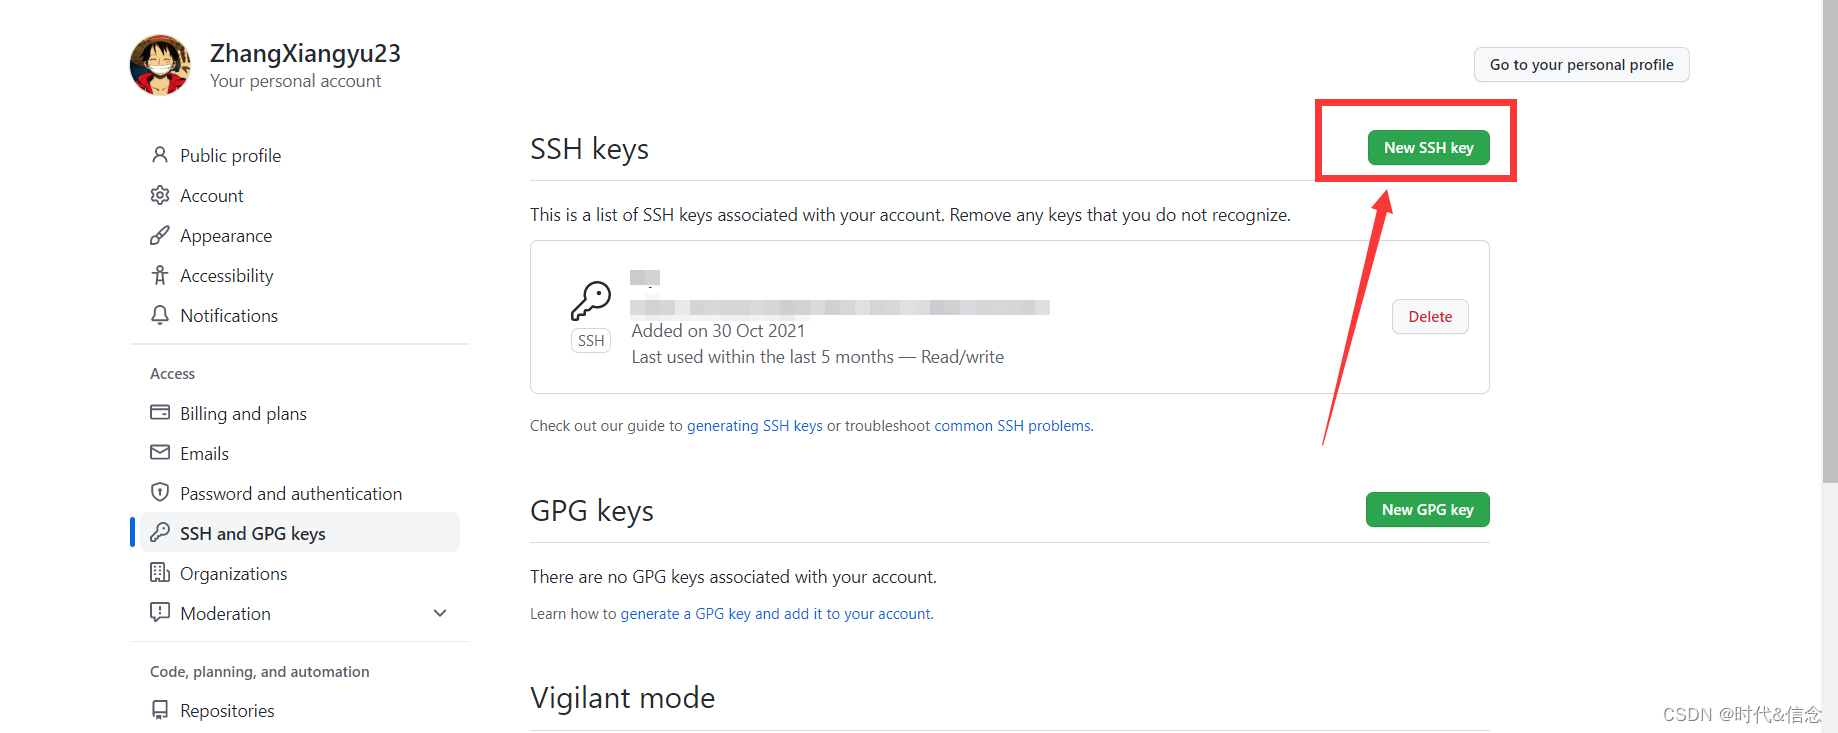Open the common SSH problems link
1838x733 pixels.
coord(1012,426)
